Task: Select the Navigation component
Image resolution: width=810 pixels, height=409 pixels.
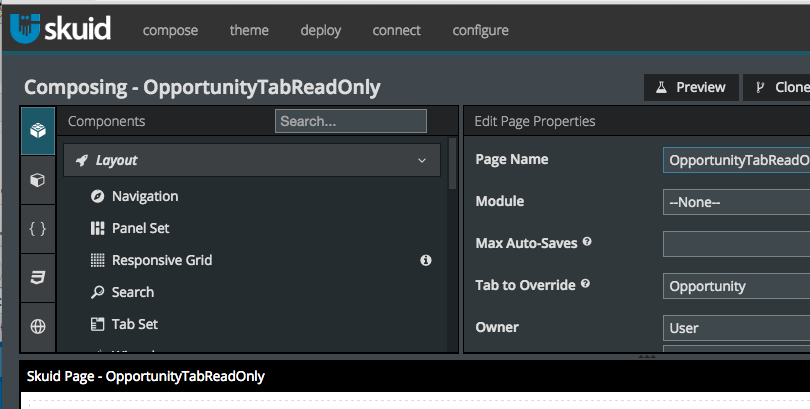Action: (145, 196)
